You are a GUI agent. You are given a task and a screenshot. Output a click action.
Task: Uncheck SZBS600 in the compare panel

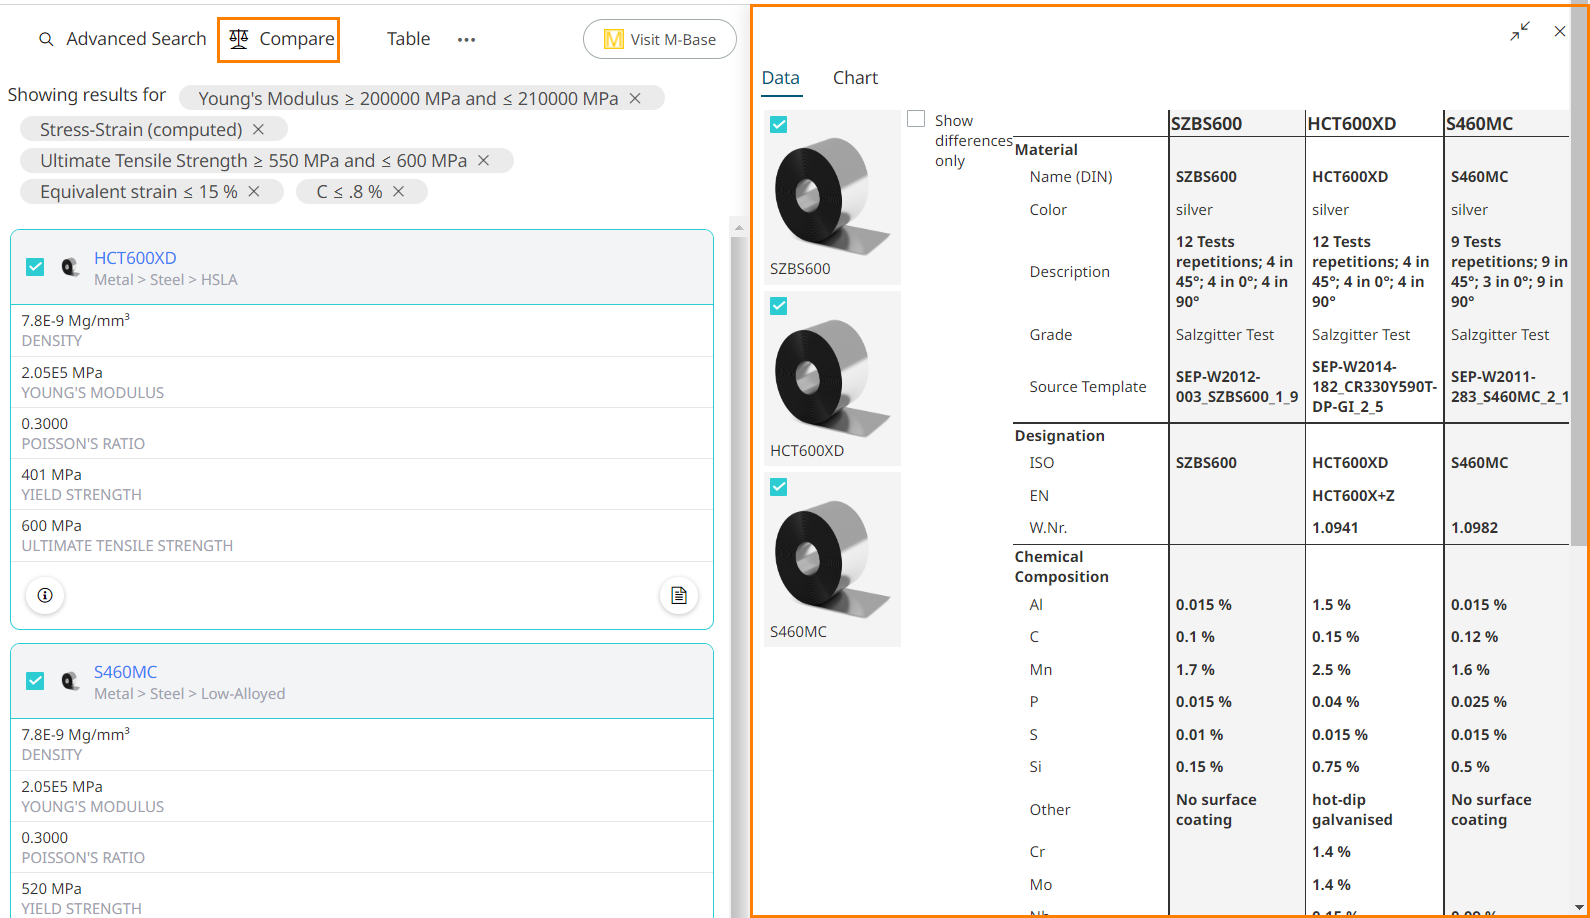[x=779, y=124]
